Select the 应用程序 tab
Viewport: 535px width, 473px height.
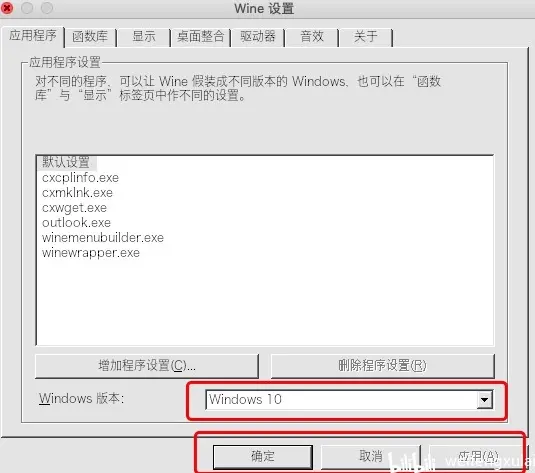coord(33,35)
